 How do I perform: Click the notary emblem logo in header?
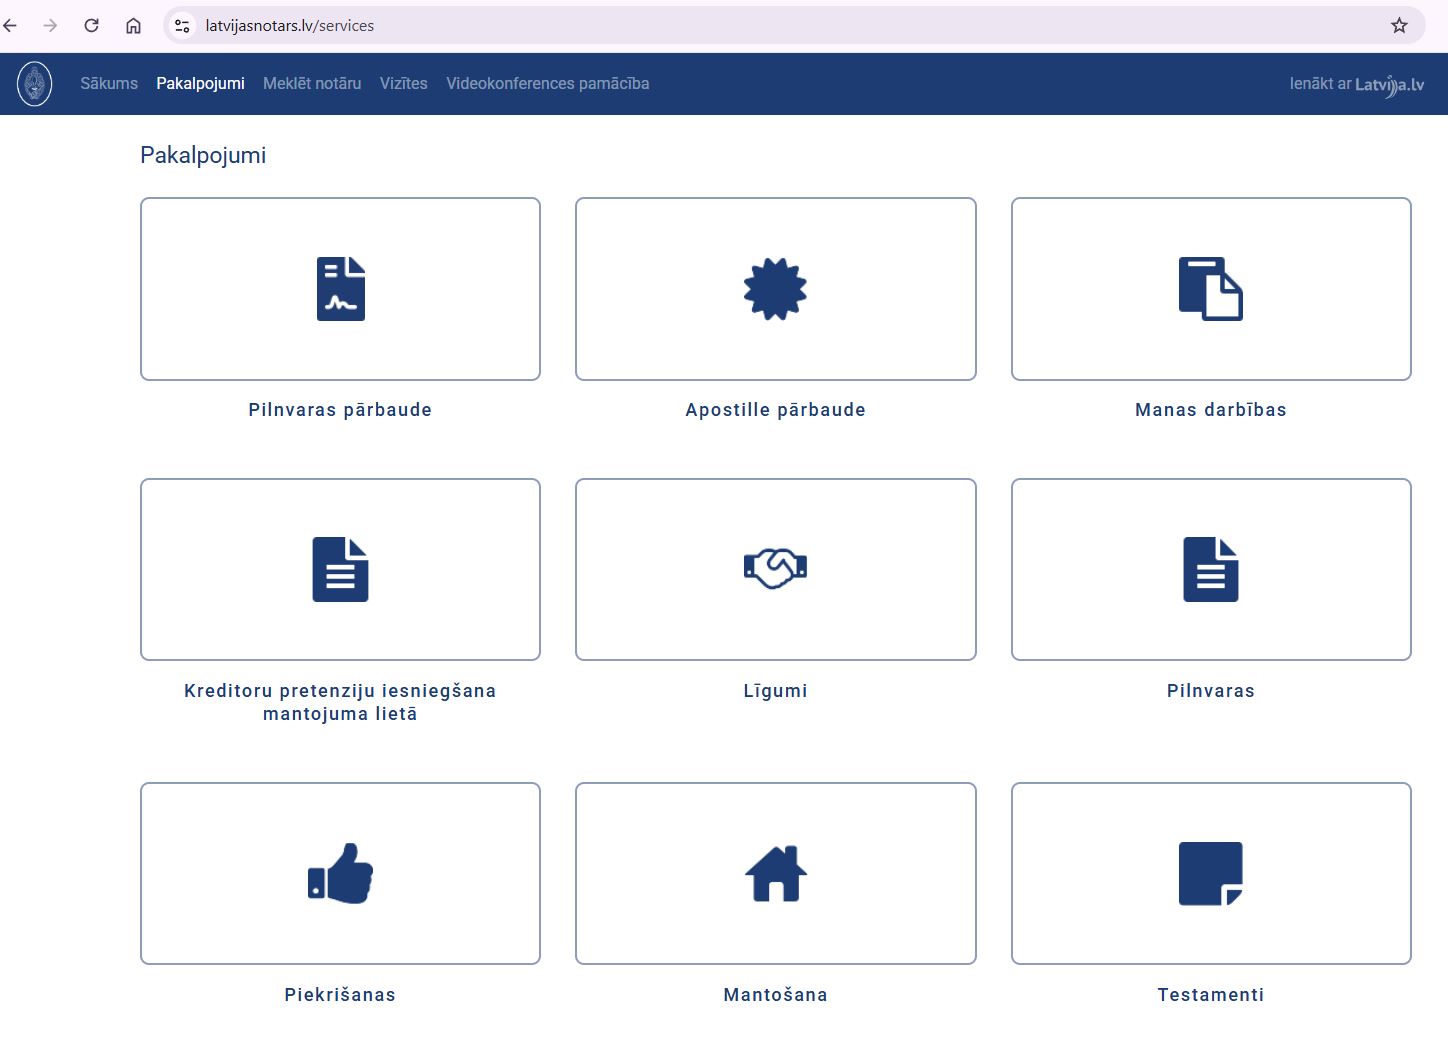pyautogui.click(x=35, y=84)
